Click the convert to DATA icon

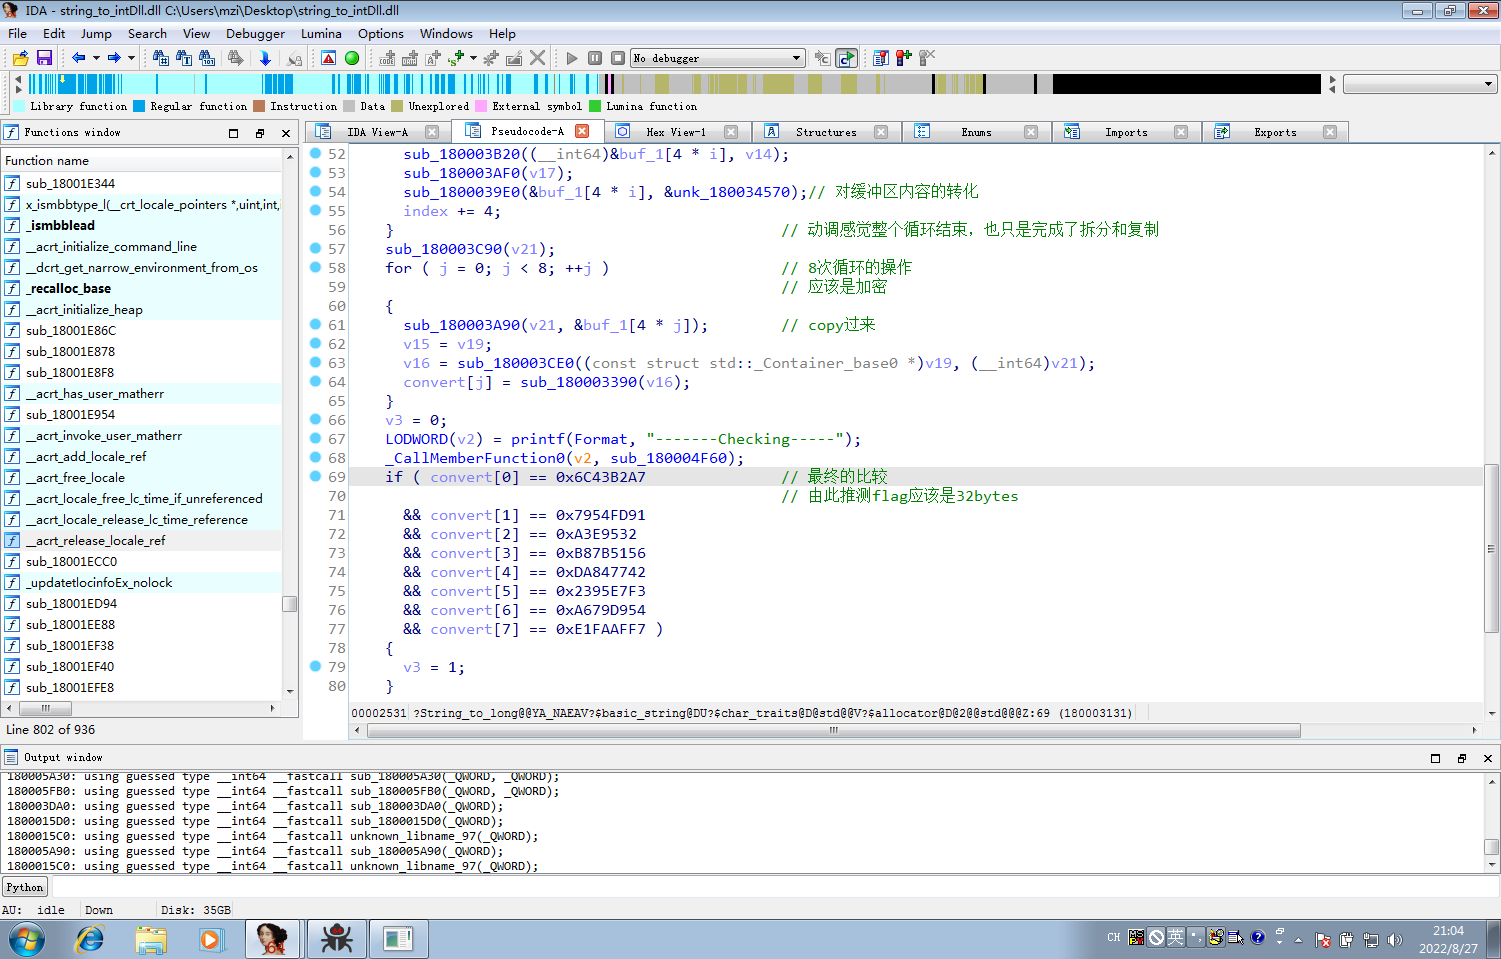click(x=410, y=58)
